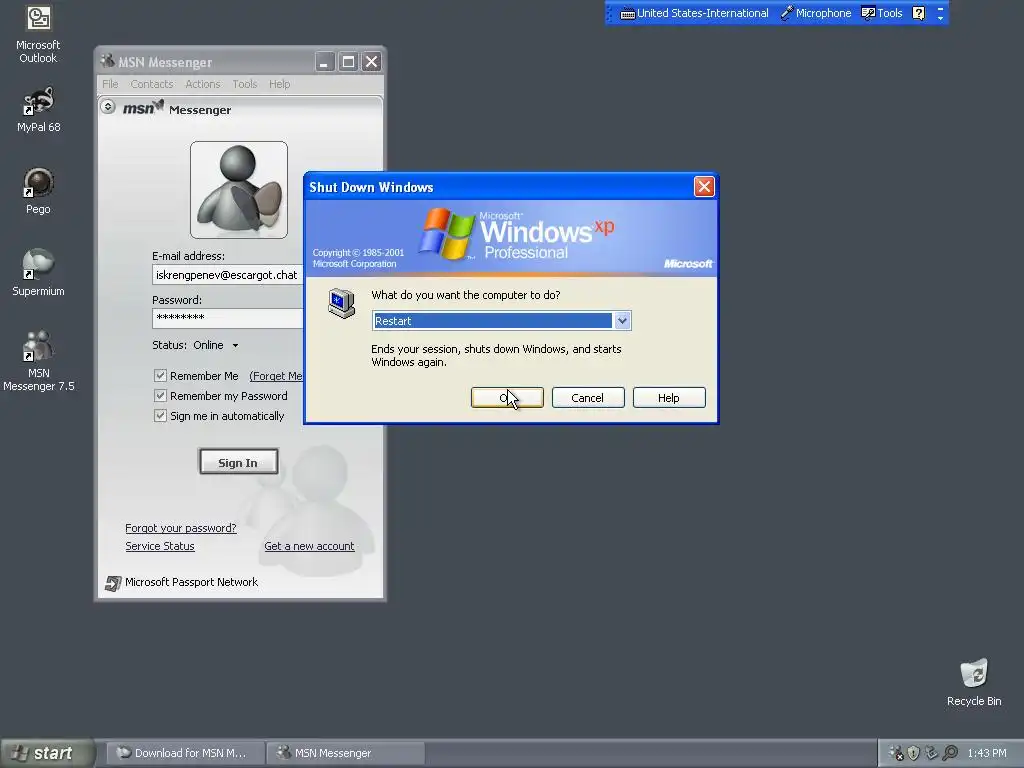The height and width of the screenshot is (768, 1024).
Task: Click the MSN Messenger title bar icon
Action: [107, 61]
